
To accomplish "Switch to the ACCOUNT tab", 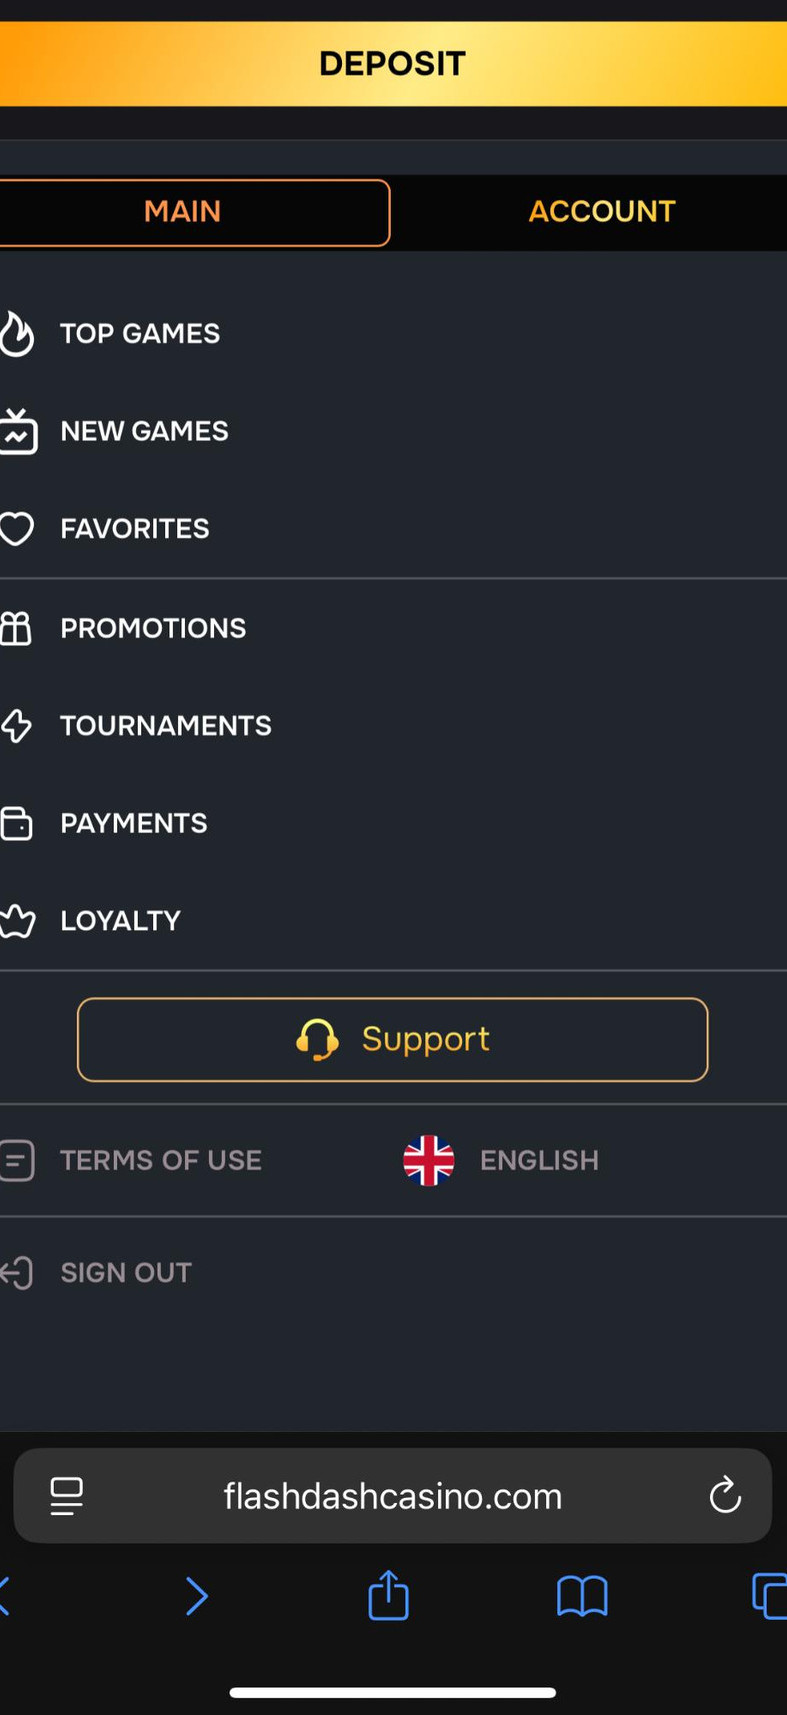I will [x=602, y=212].
